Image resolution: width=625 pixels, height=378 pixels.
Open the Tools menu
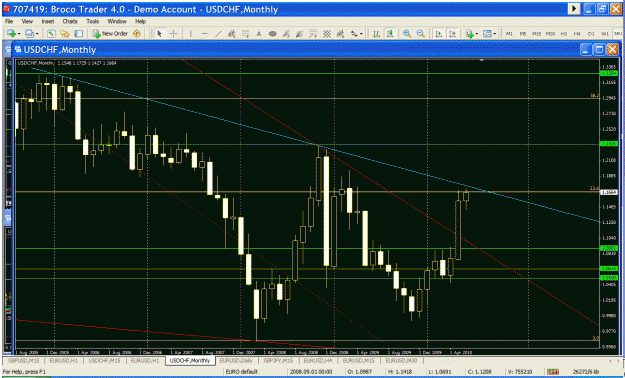click(x=92, y=21)
